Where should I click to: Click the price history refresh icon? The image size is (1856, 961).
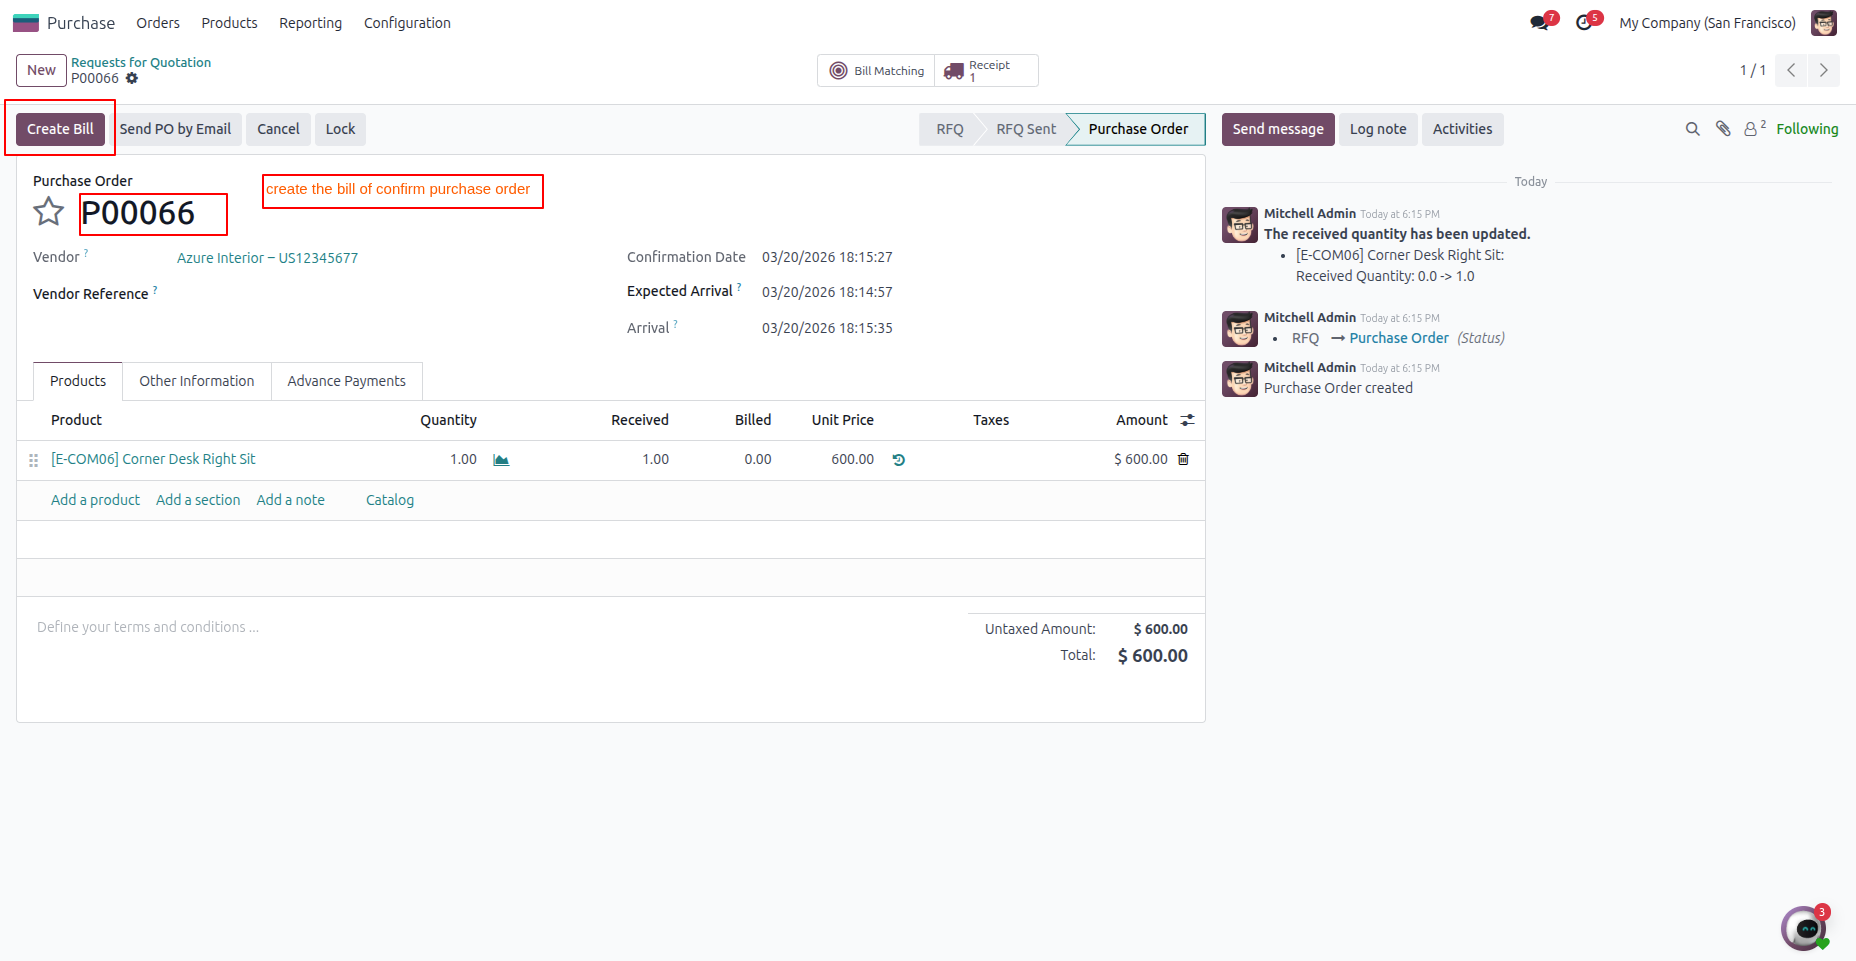pos(899,460)
